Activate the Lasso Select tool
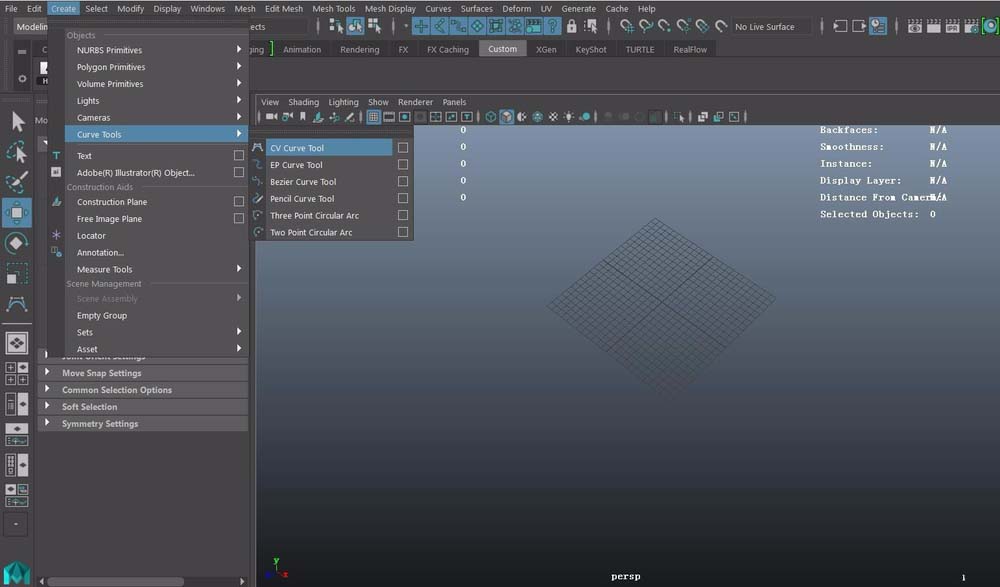This screenshot has width=1000, height=587. 17,152
